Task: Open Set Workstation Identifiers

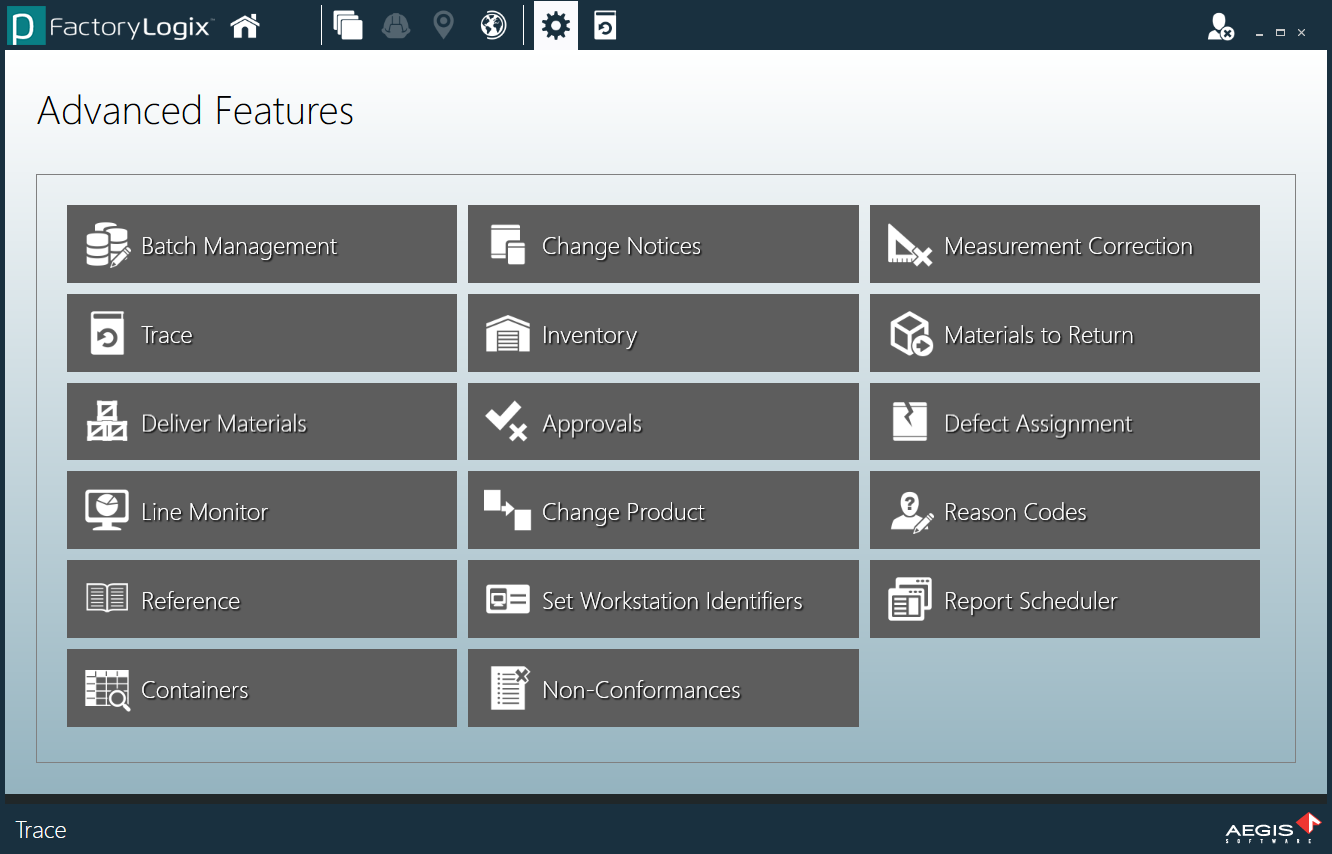Action: 662,599
